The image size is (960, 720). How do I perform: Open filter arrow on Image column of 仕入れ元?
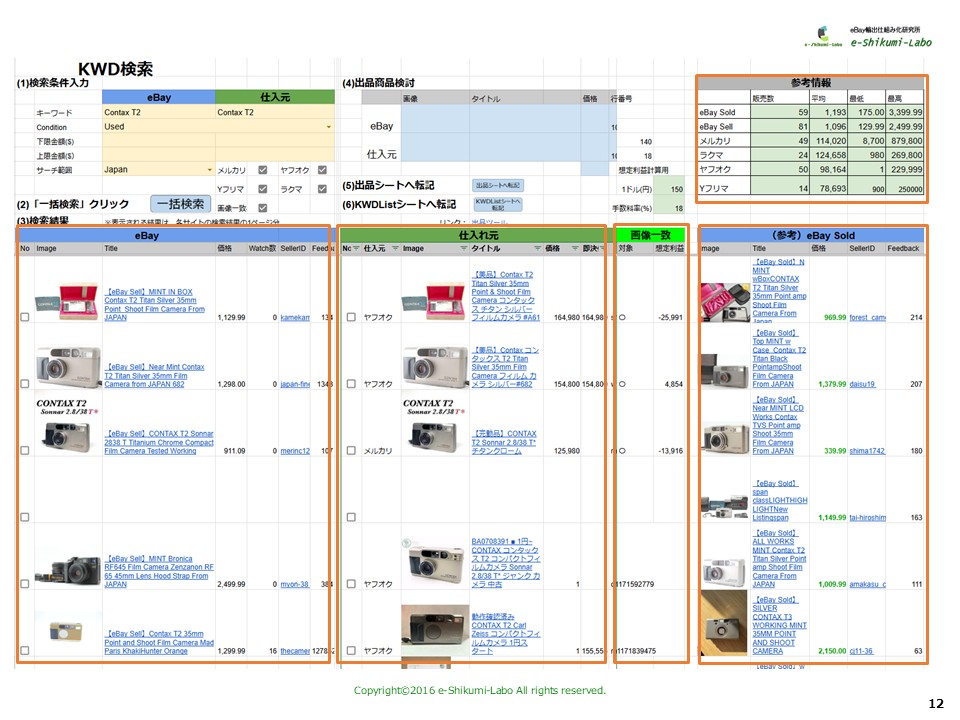(463, 249)
